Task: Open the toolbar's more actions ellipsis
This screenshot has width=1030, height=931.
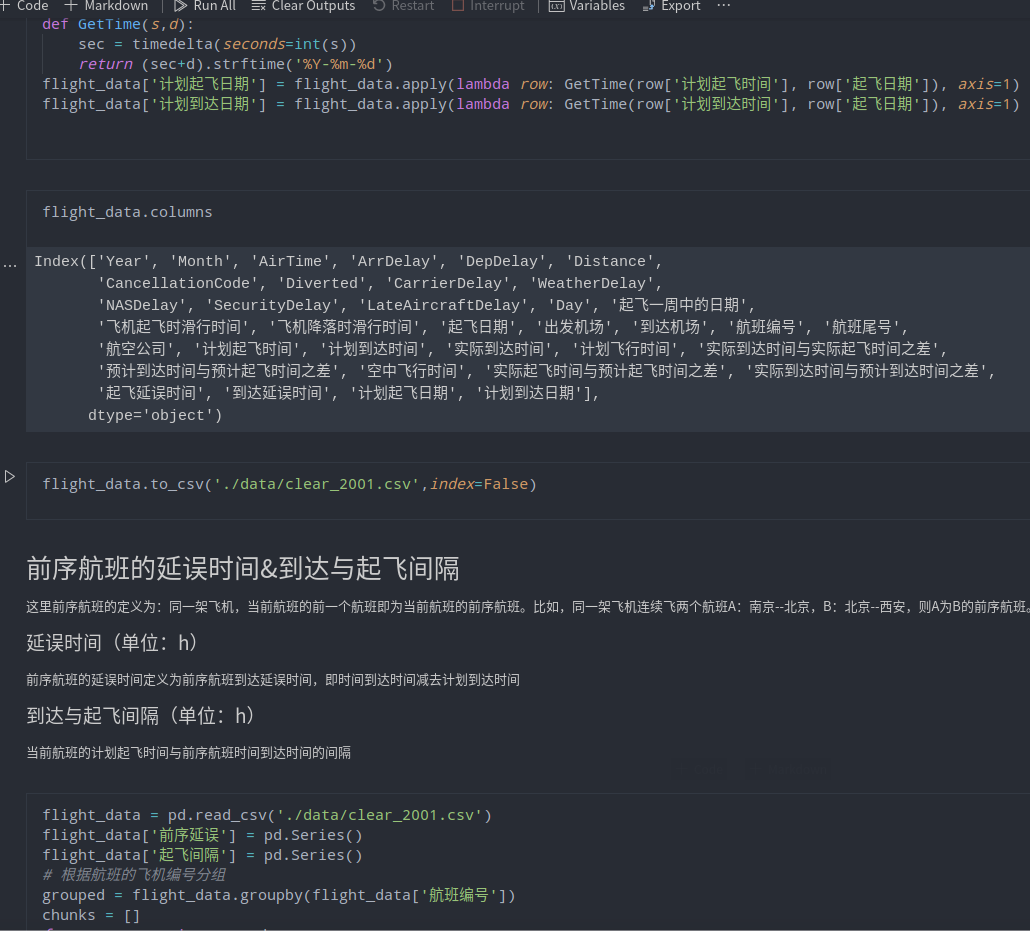Action: click(x=723, y=6)
